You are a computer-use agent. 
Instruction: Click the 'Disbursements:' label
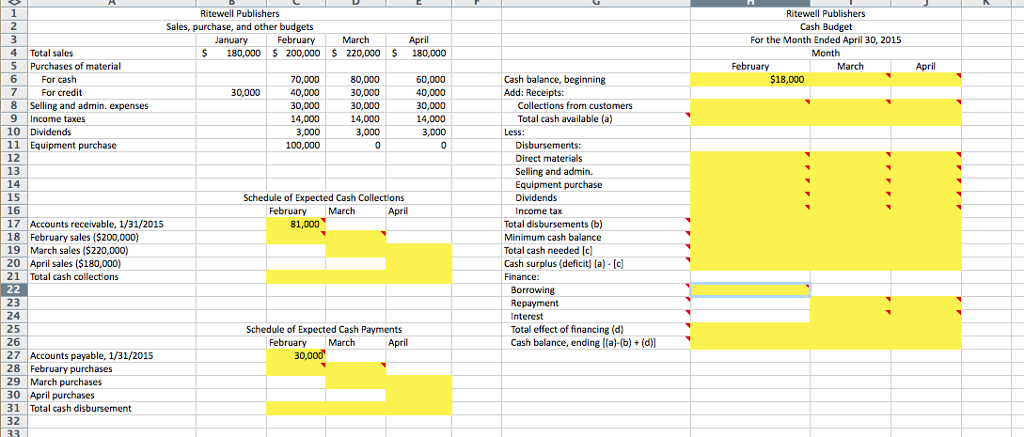[x=548, y=145]
